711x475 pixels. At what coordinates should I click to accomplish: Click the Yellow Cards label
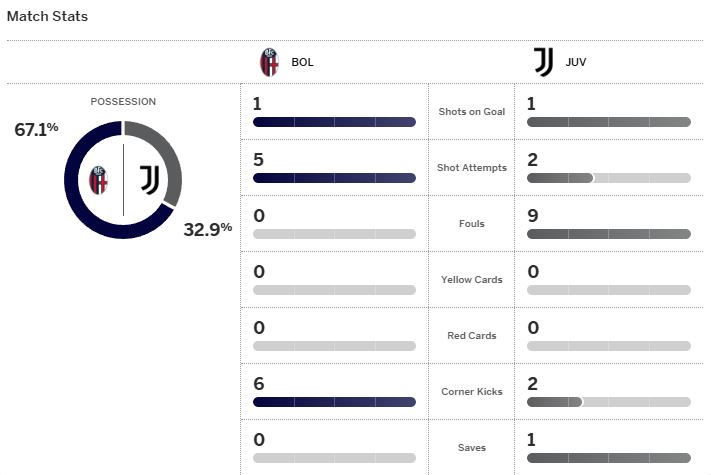(x=472, y=280)
